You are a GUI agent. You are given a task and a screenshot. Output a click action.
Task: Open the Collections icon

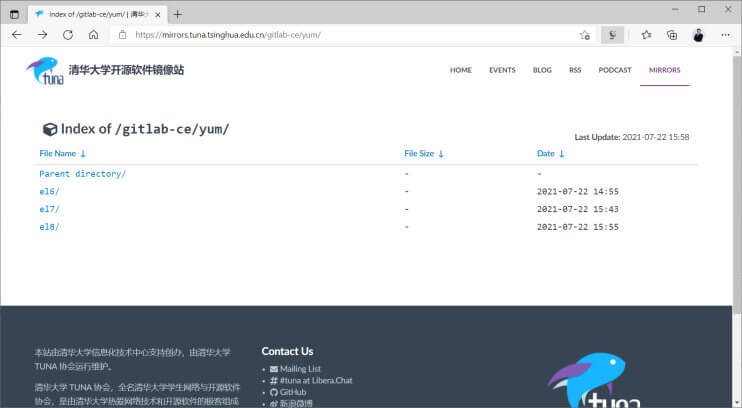coord(672,35)
